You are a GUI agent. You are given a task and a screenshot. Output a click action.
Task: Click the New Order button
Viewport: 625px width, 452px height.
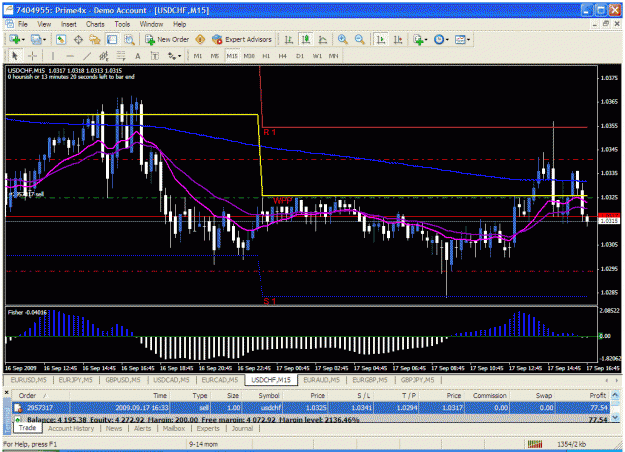point(167,39)
